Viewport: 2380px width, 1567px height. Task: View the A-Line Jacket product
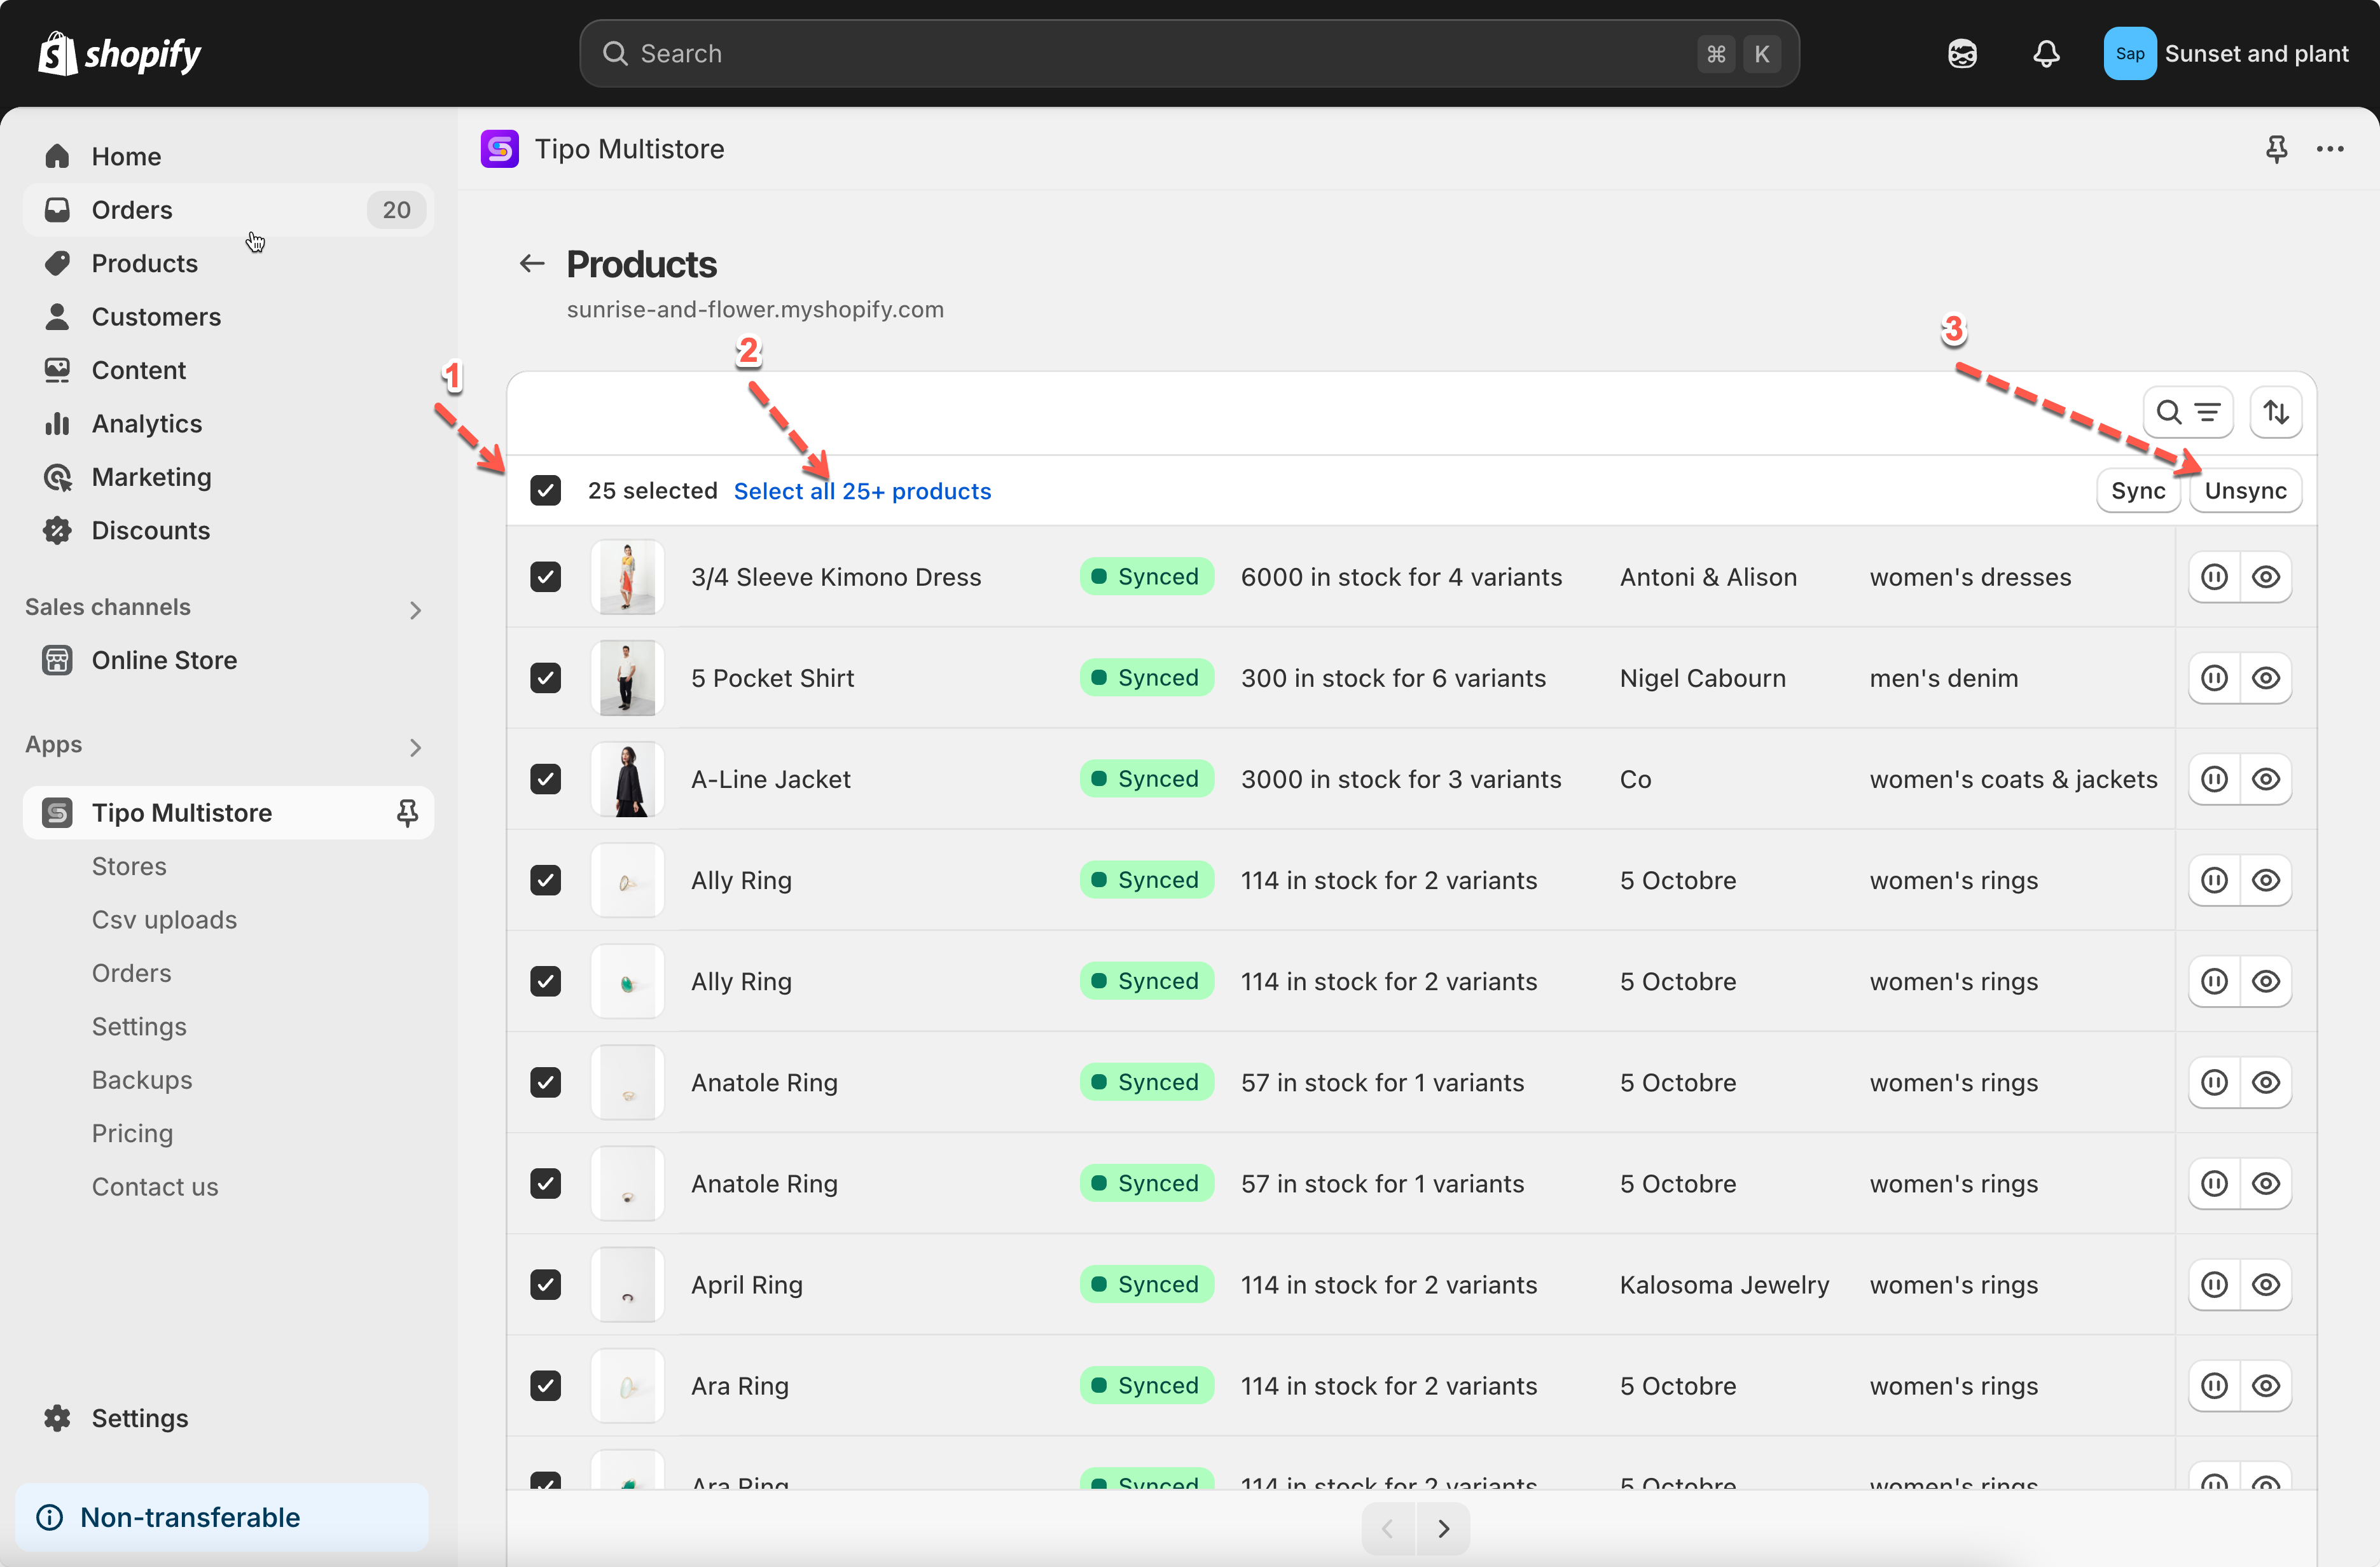pos(2266,779)
